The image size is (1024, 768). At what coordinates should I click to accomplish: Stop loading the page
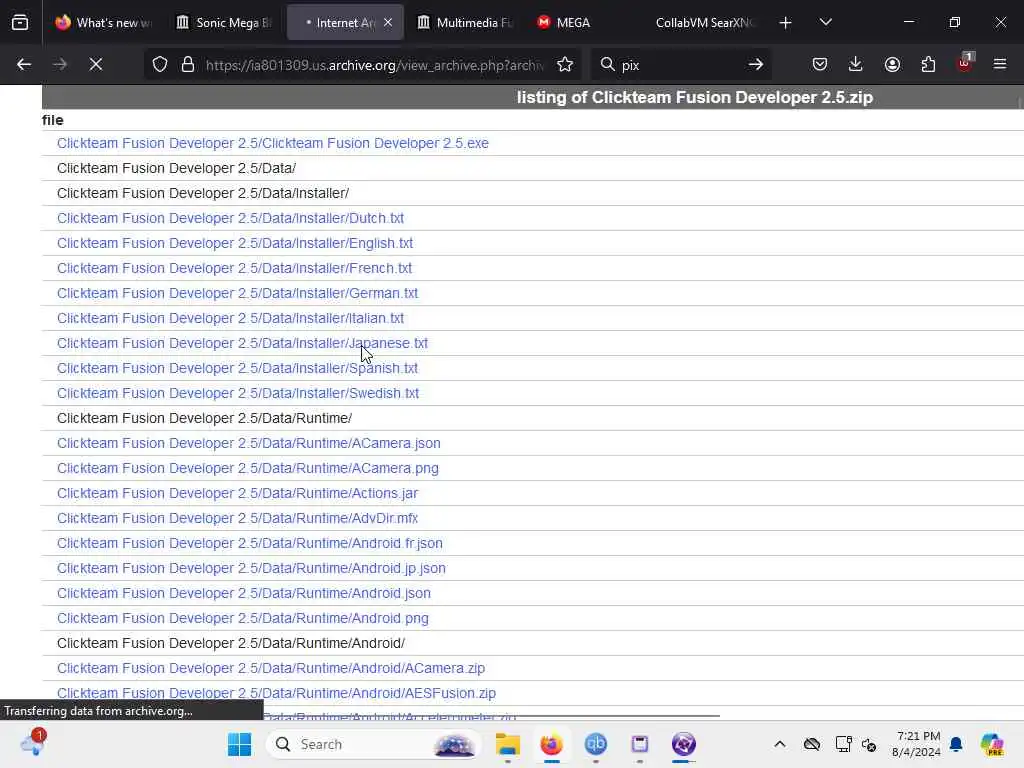[96, 64]
